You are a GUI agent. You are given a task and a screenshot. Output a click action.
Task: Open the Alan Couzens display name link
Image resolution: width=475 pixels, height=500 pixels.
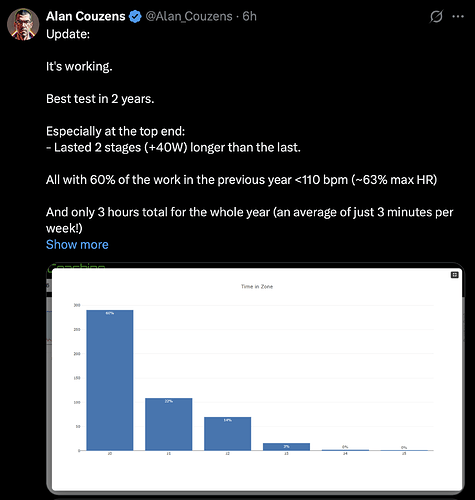click(x=86, y=16)
